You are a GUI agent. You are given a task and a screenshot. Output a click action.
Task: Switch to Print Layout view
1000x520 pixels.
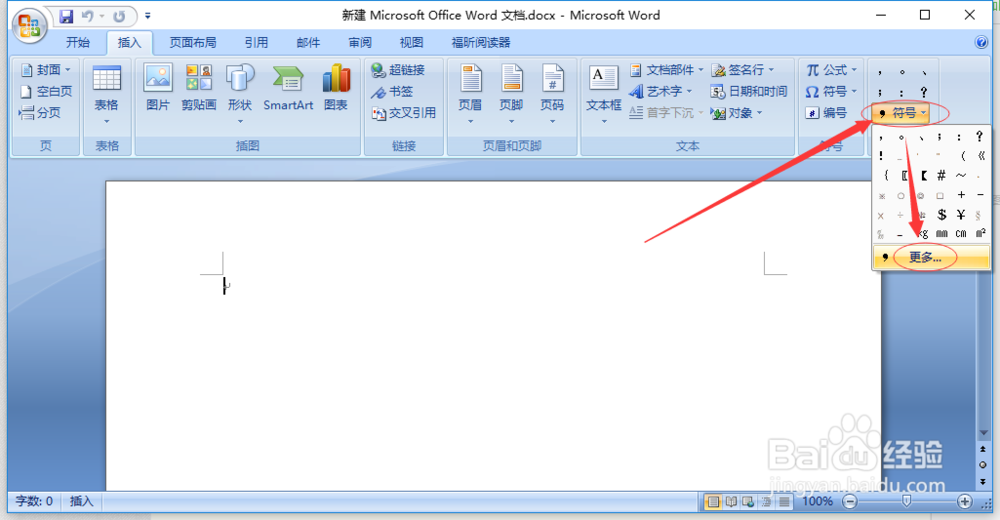click(714, 502)
